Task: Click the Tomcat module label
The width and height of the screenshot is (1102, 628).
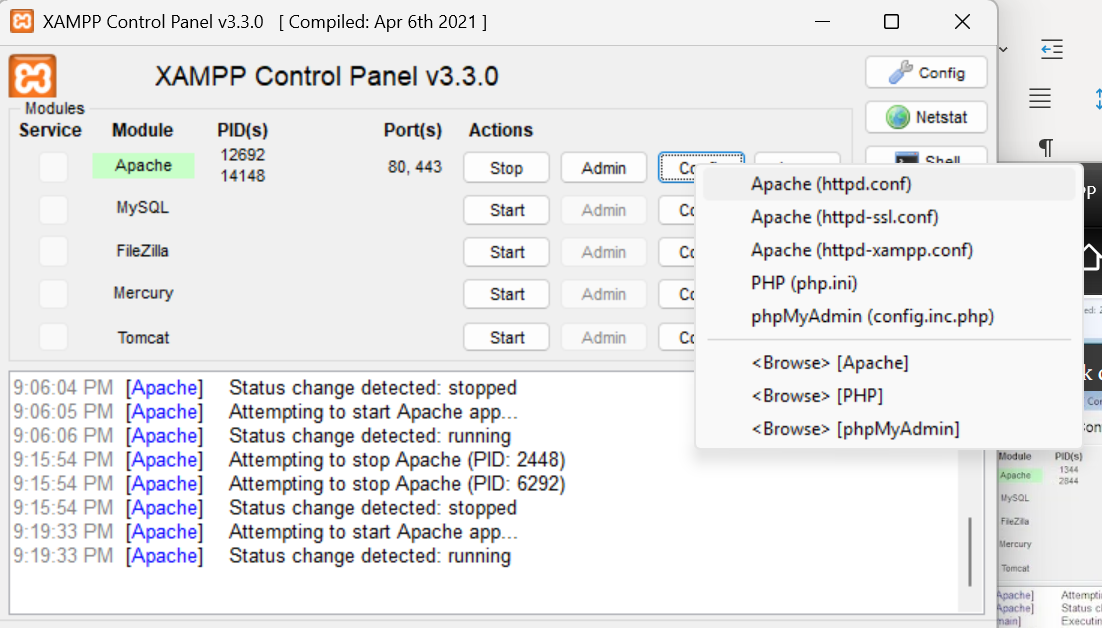Action: [x=143, y=337]
